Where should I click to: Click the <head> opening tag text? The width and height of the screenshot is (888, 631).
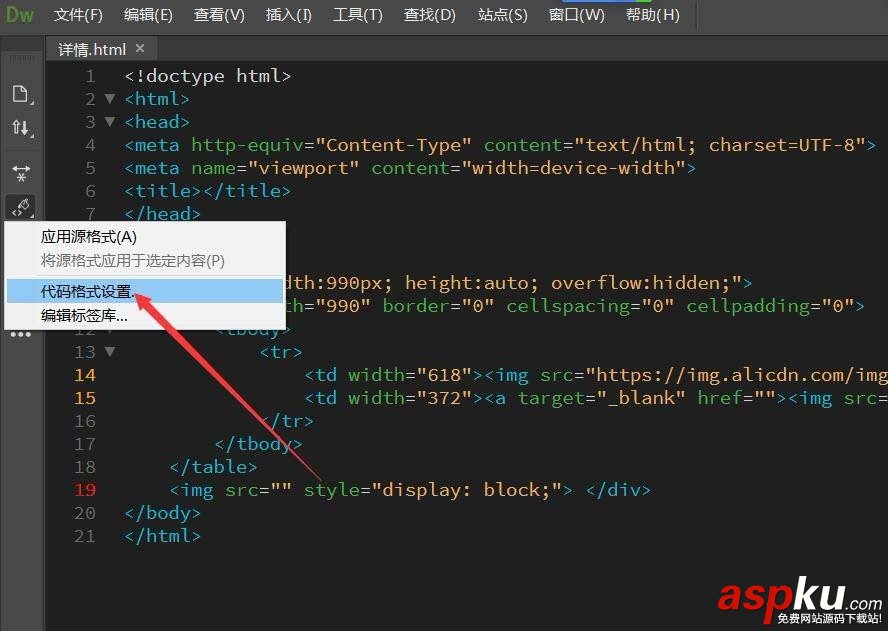point(157,122)
